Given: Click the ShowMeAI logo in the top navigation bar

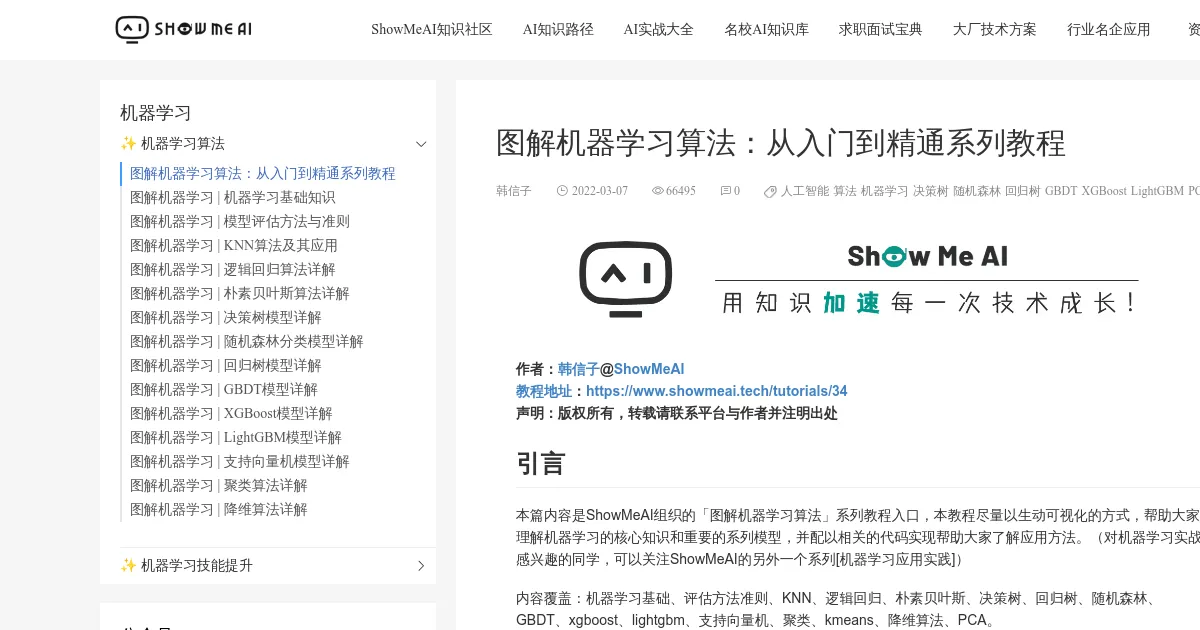Looking at the screenshot, I should click(x=183, y=29).
